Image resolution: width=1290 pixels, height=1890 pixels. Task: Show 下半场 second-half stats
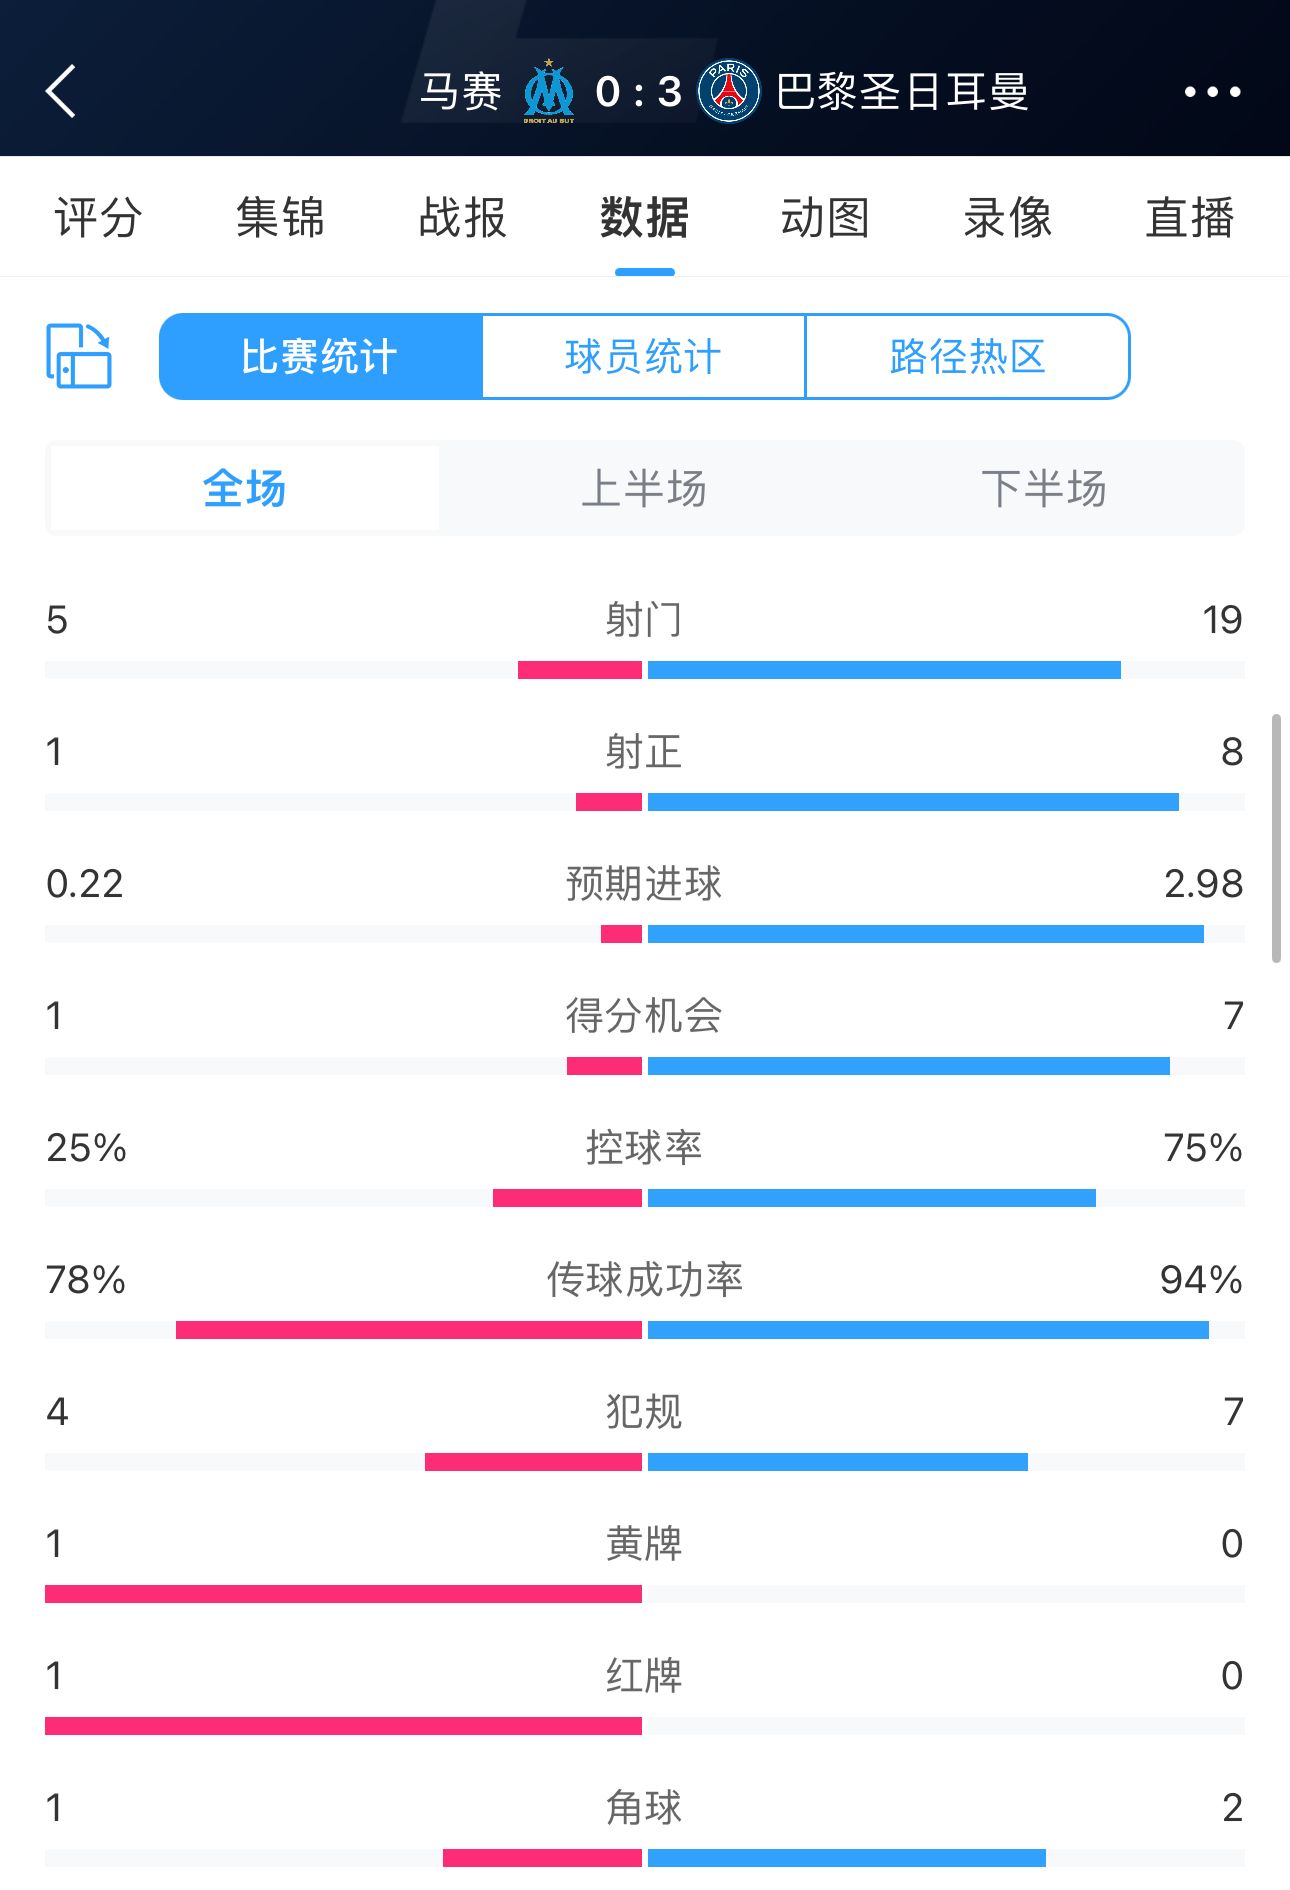[1043, 489]
